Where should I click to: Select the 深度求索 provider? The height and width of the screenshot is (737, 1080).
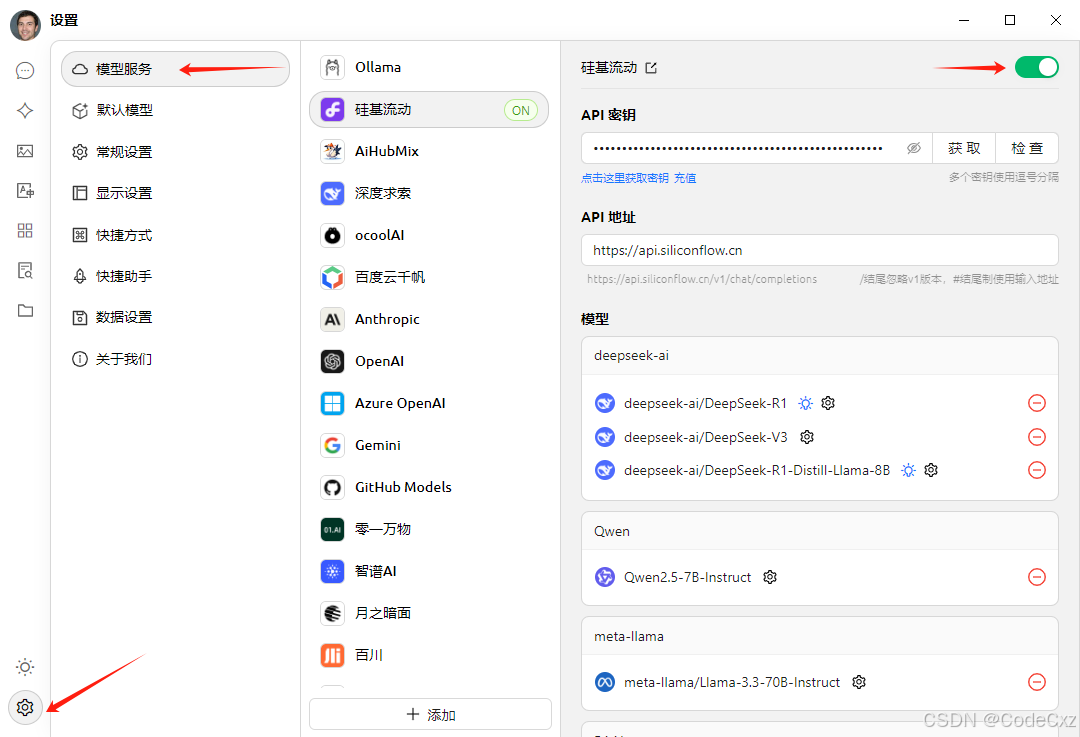click(429, 194)
